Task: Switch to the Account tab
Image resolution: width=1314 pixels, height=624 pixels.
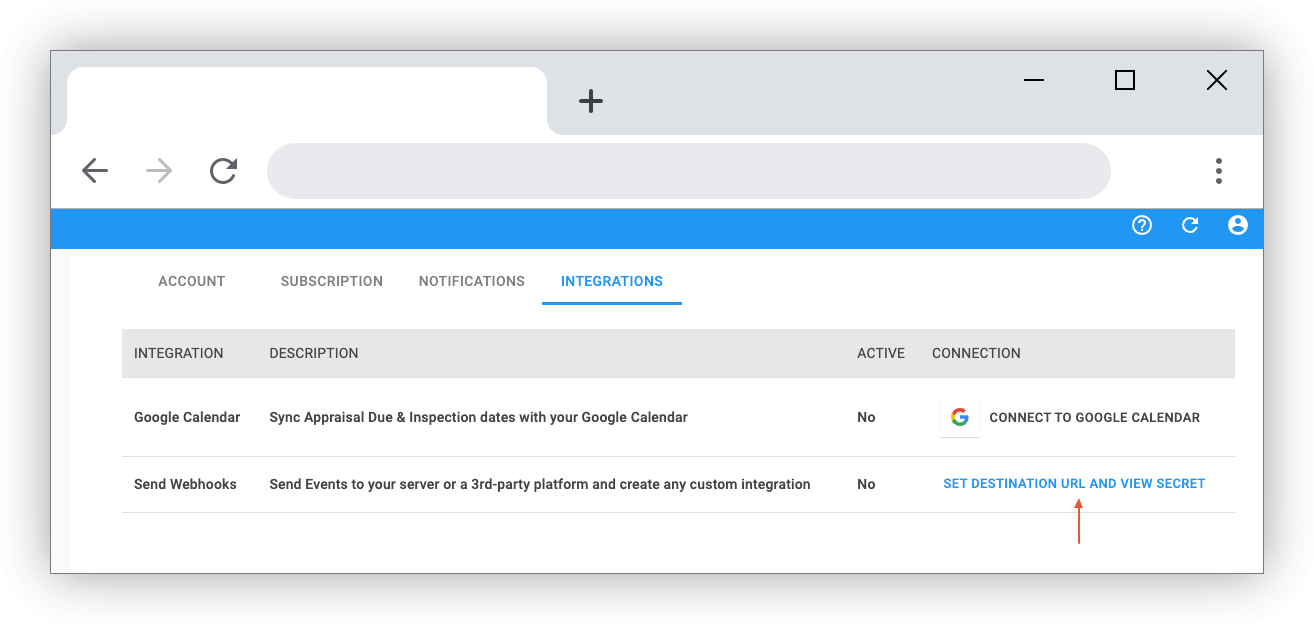Action: [x=192, y=281]
